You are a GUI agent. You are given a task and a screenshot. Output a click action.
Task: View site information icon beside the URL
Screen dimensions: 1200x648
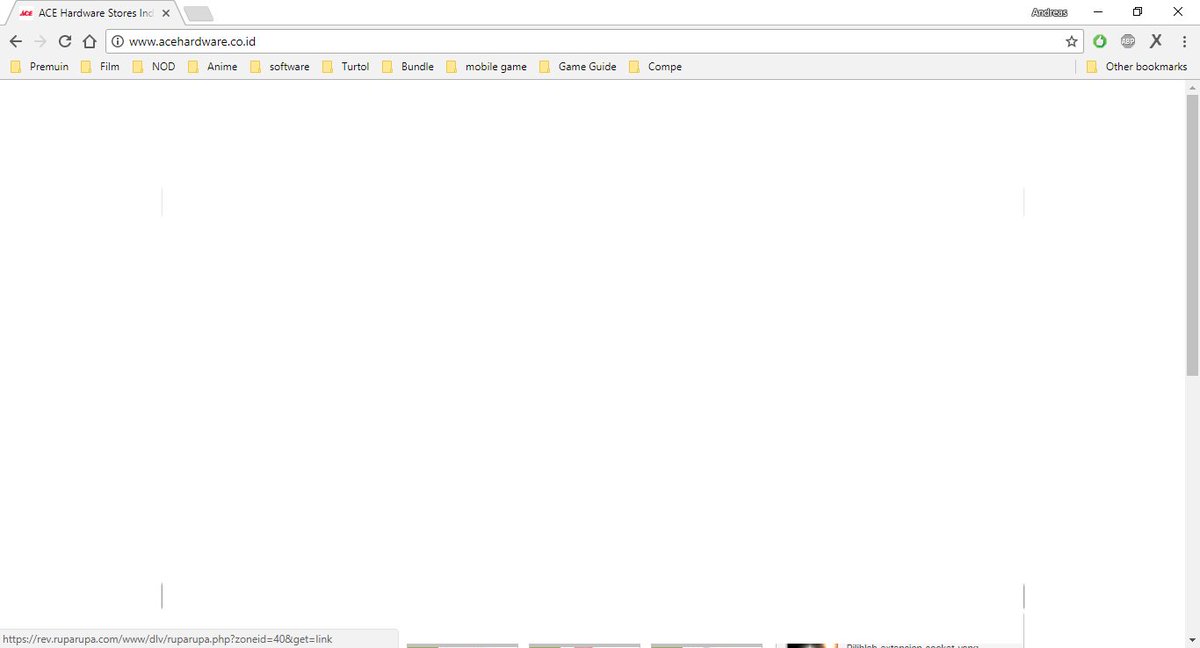[117, 41]
